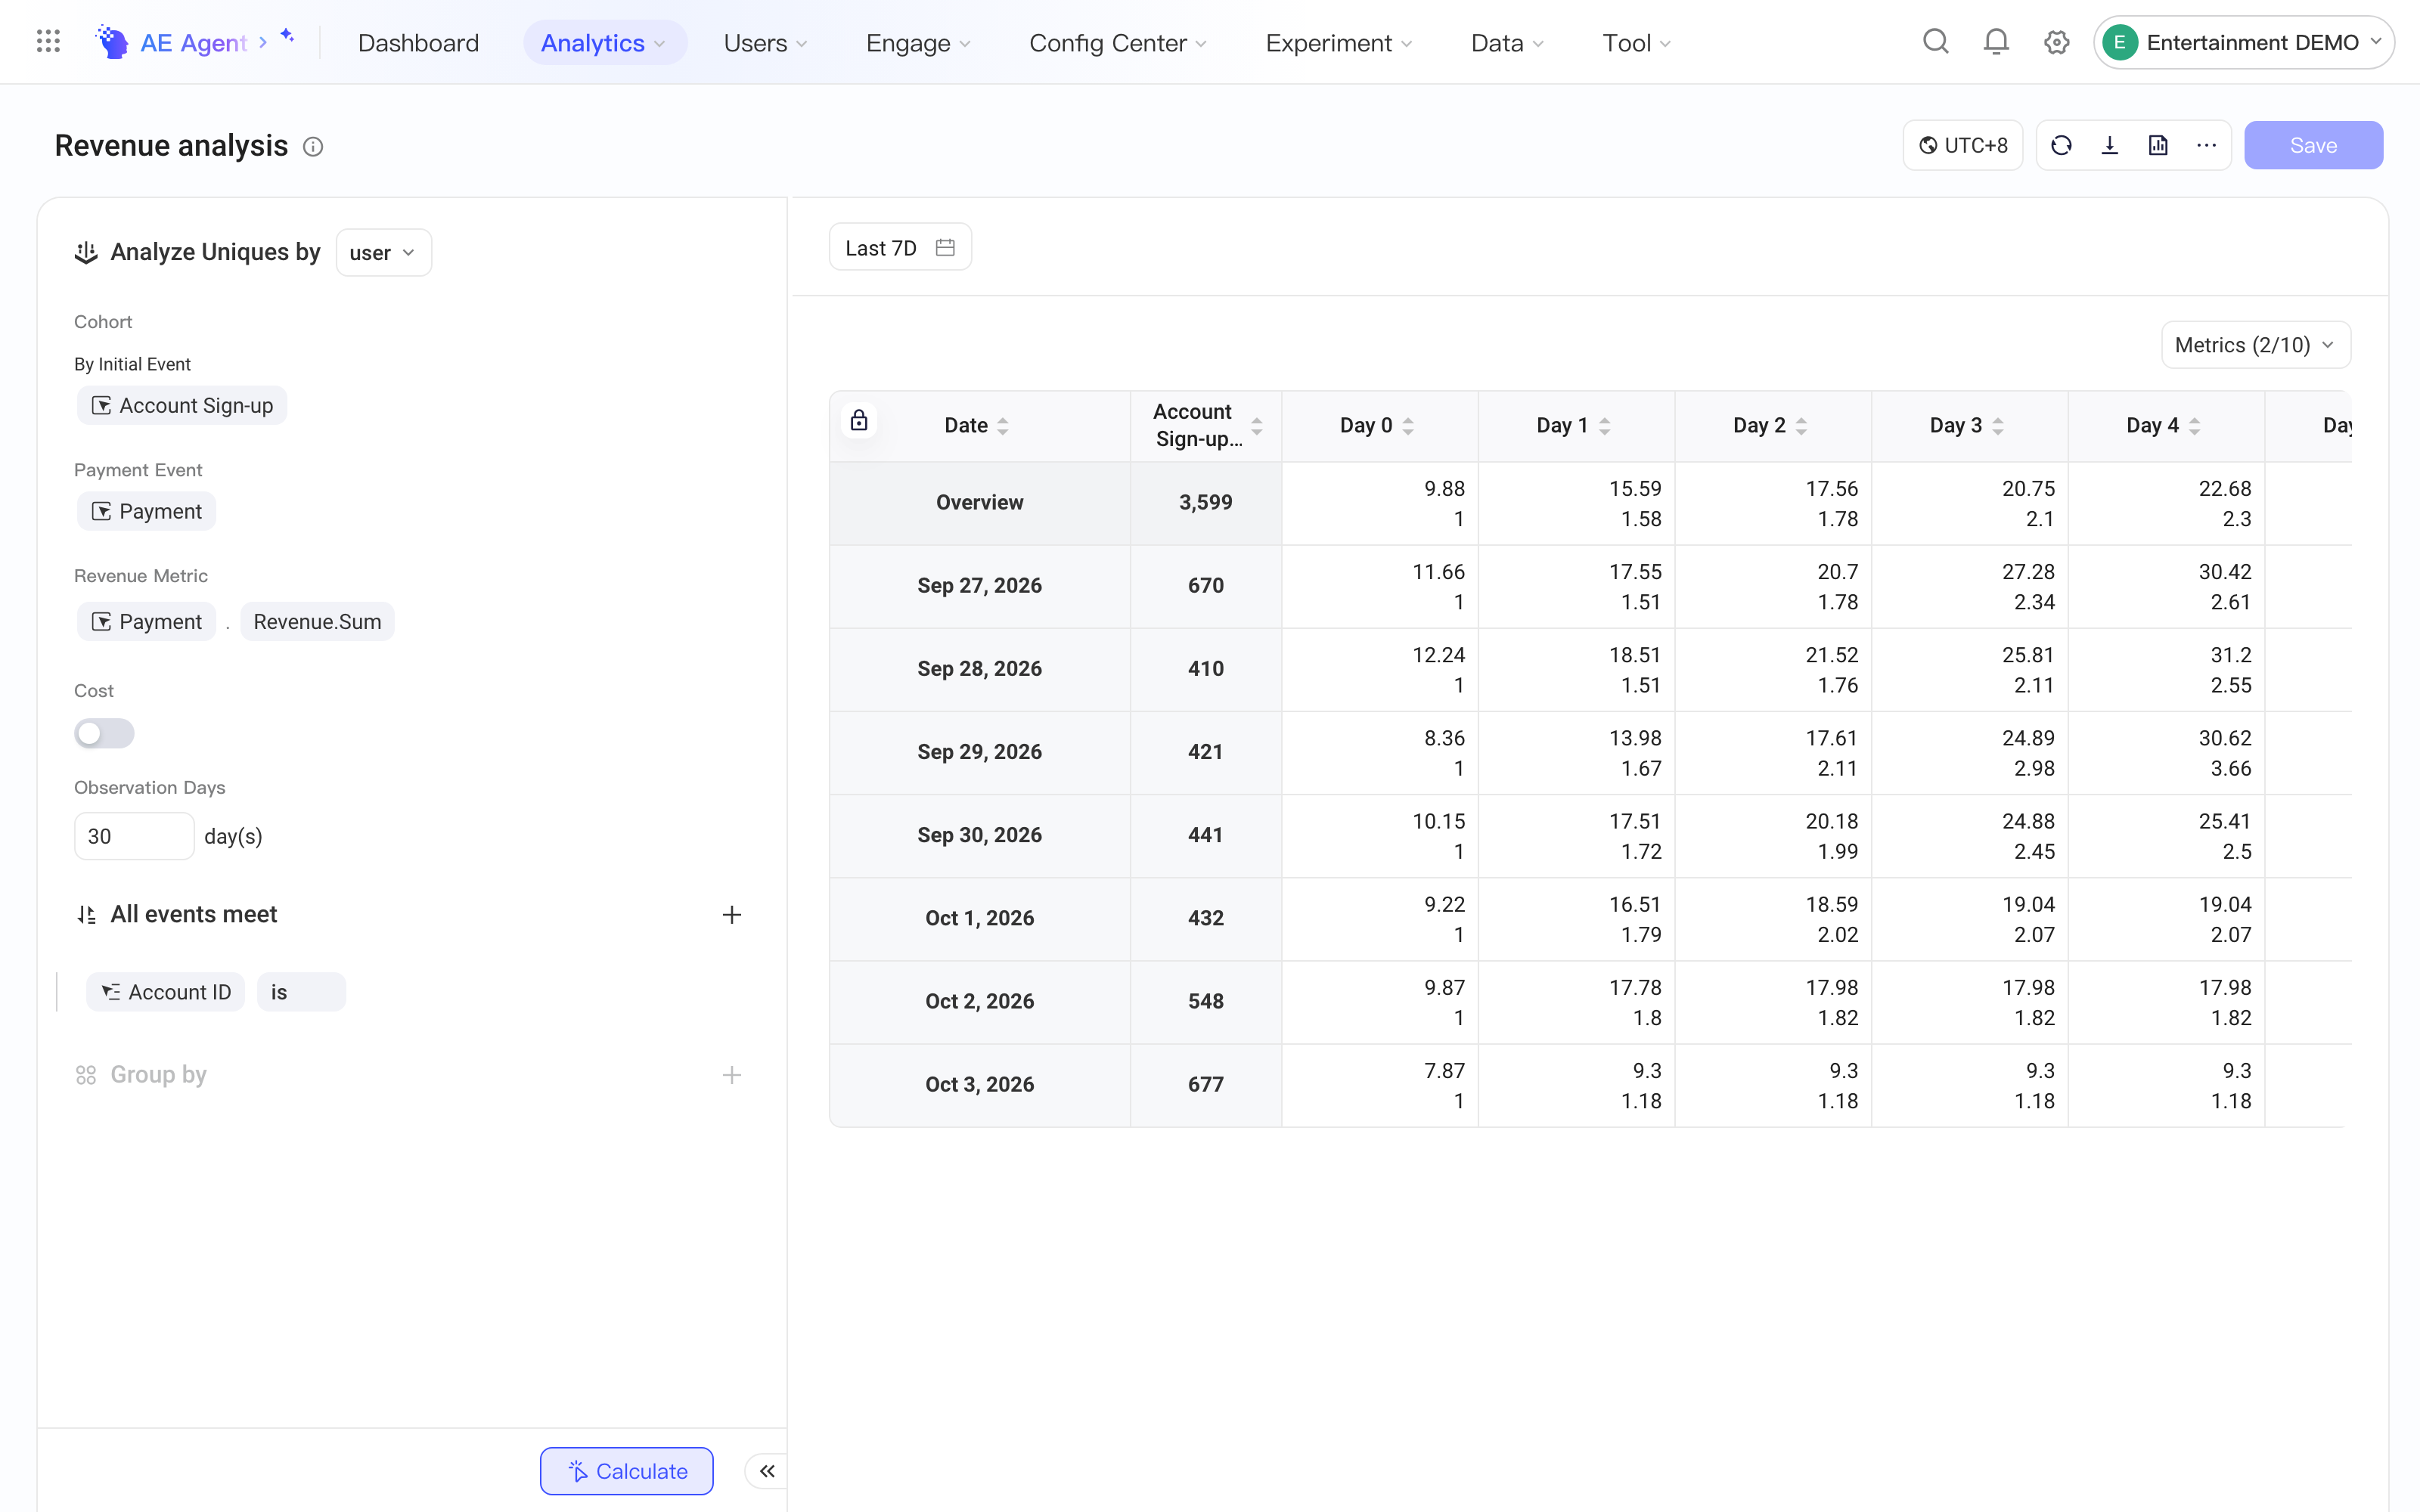Add a Group by dimension
The image size is (2420, 1512).
click(732, 1075)
